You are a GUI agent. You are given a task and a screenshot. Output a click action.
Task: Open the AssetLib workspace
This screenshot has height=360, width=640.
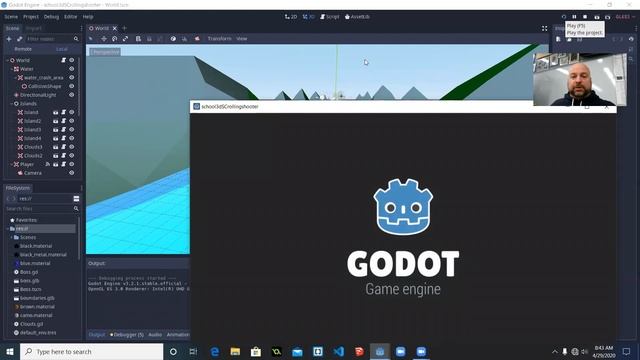coord(357,17)
